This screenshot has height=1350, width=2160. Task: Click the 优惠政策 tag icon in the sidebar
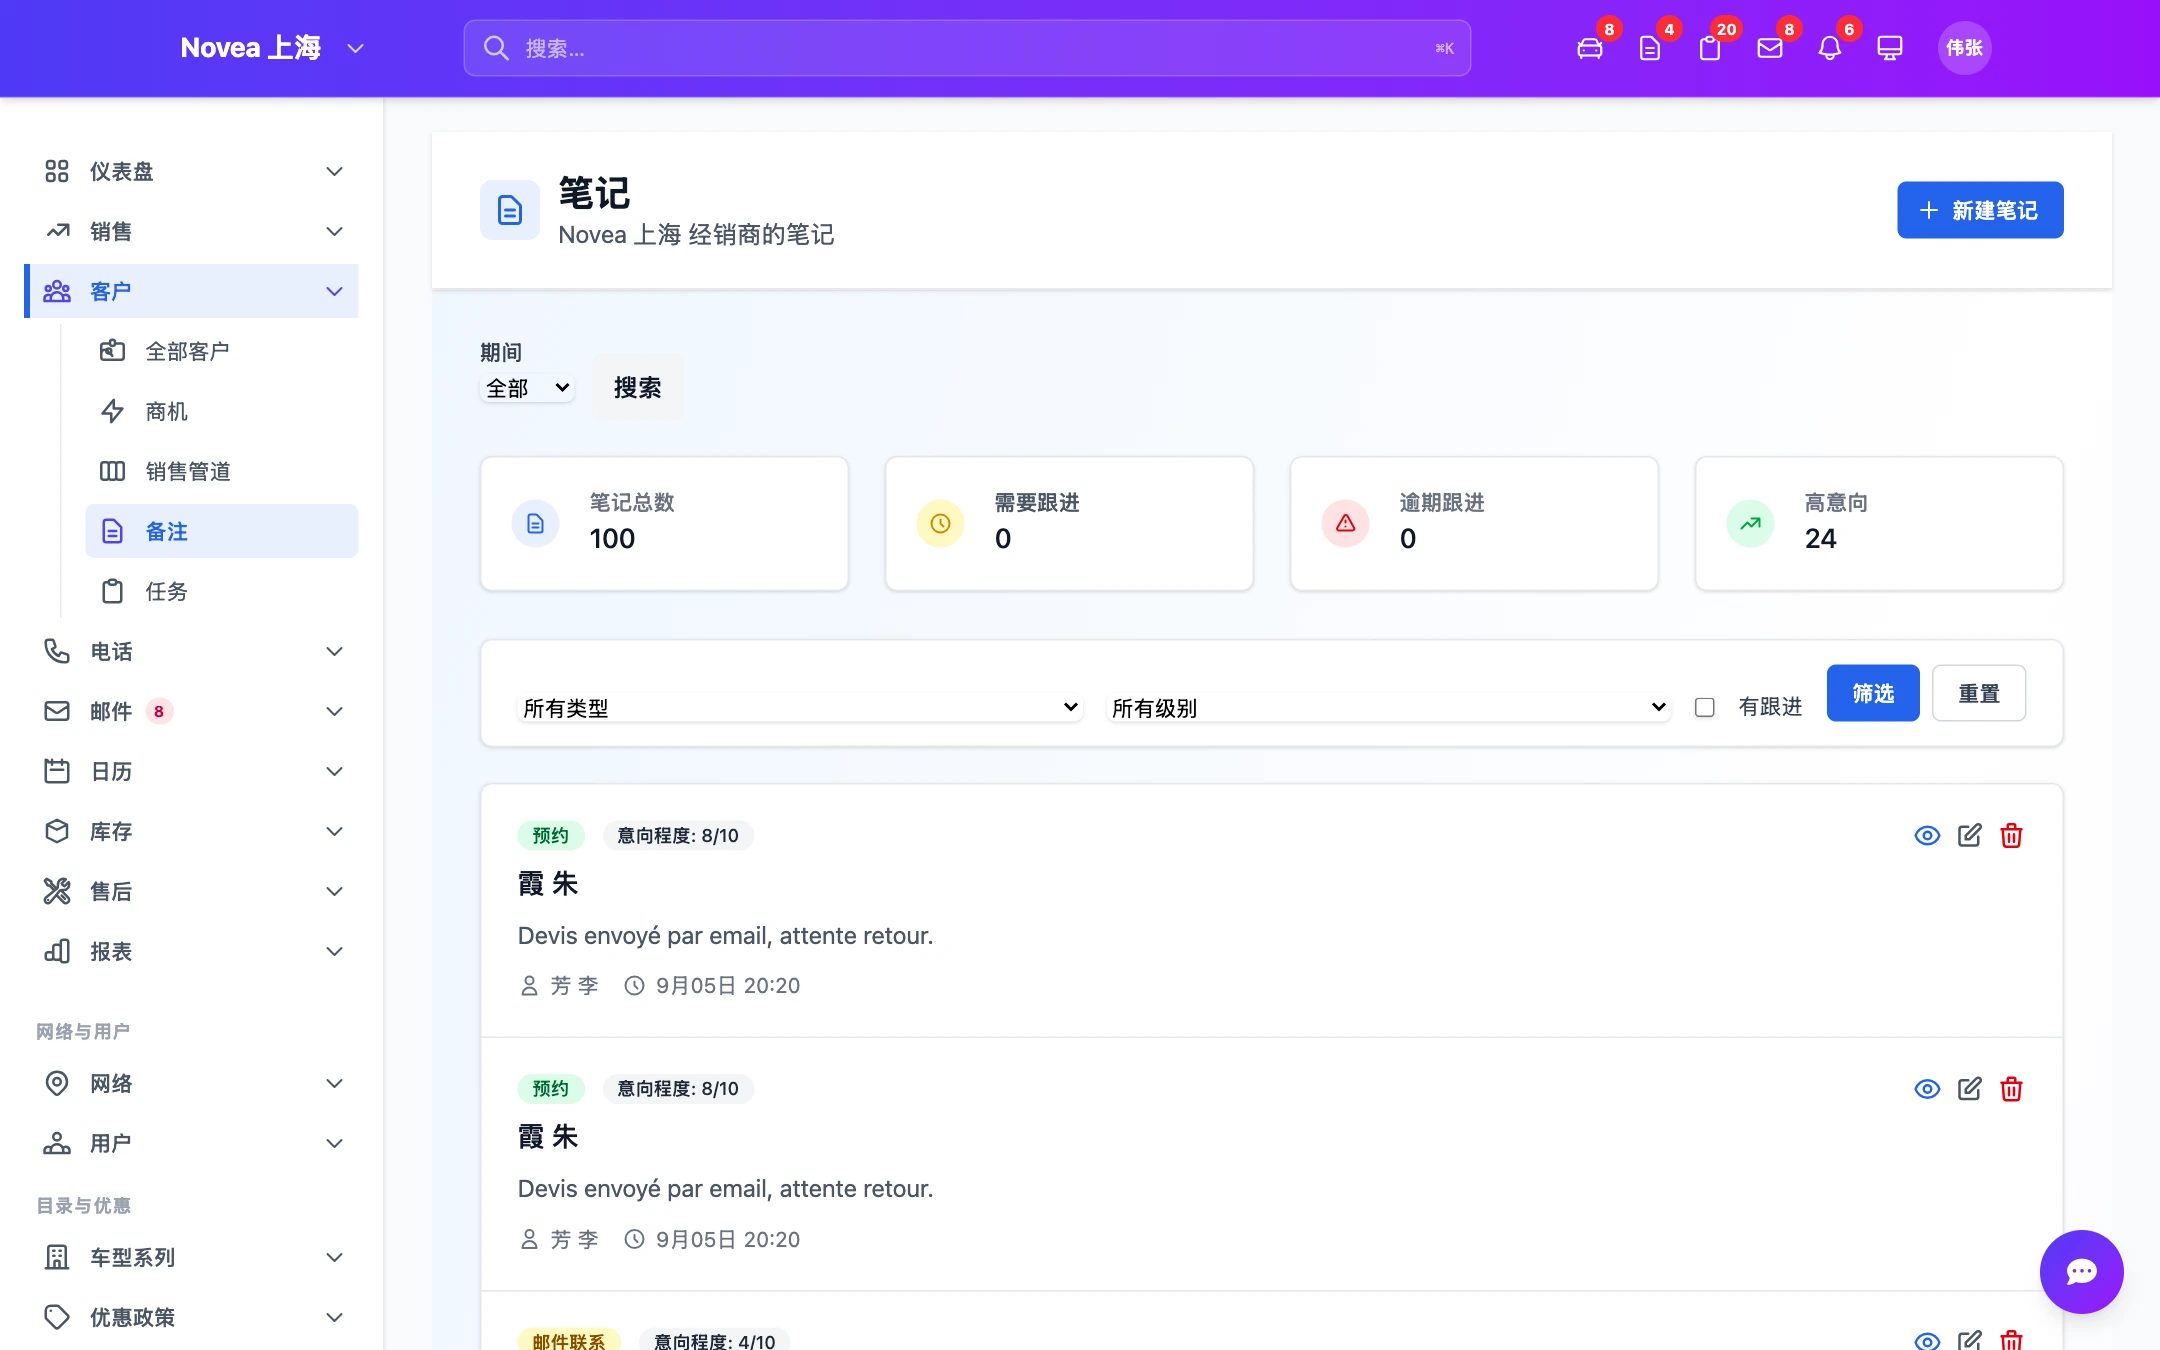57,1317
